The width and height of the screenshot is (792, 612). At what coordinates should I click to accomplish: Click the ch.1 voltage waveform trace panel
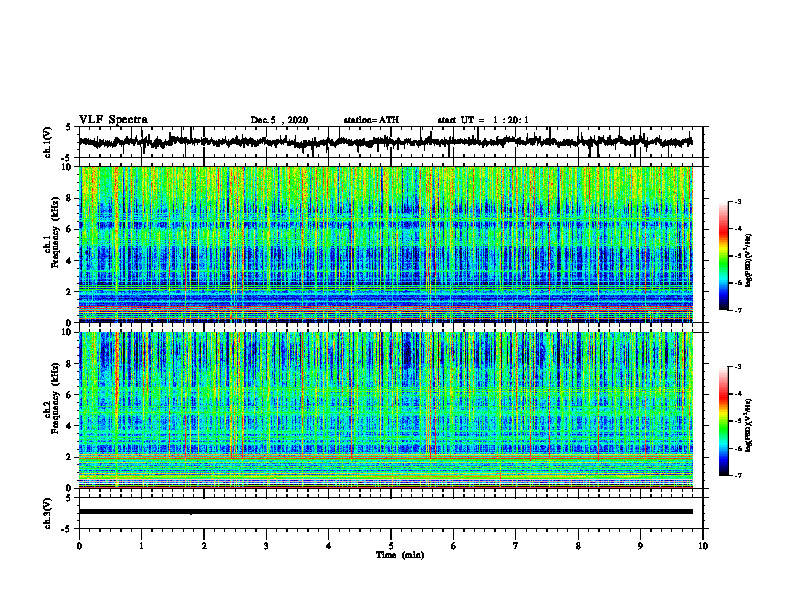pos(391,142)
